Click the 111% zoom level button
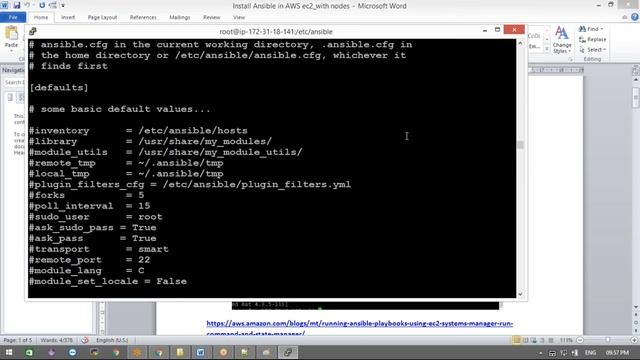 [566, 340]
